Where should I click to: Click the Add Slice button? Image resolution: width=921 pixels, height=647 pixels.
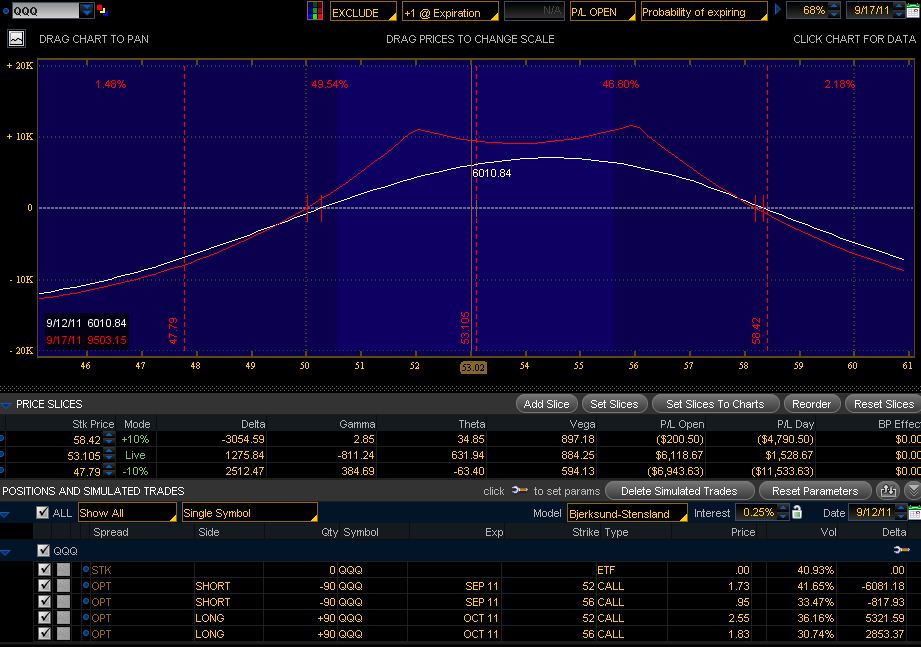coord(546,404)
